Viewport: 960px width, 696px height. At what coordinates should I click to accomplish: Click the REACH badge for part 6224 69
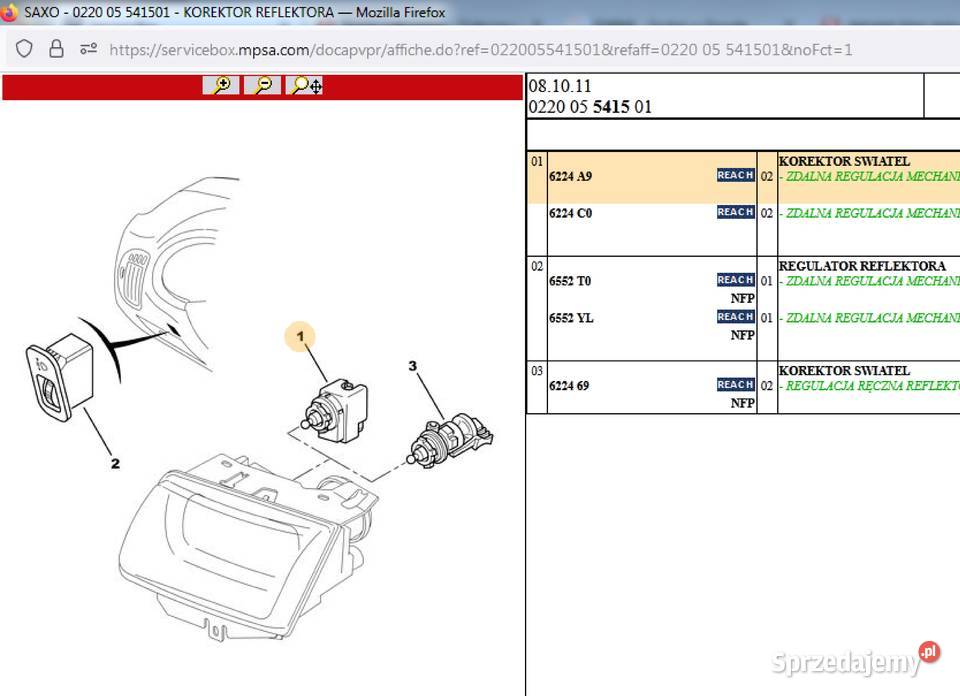click(735, 385)
